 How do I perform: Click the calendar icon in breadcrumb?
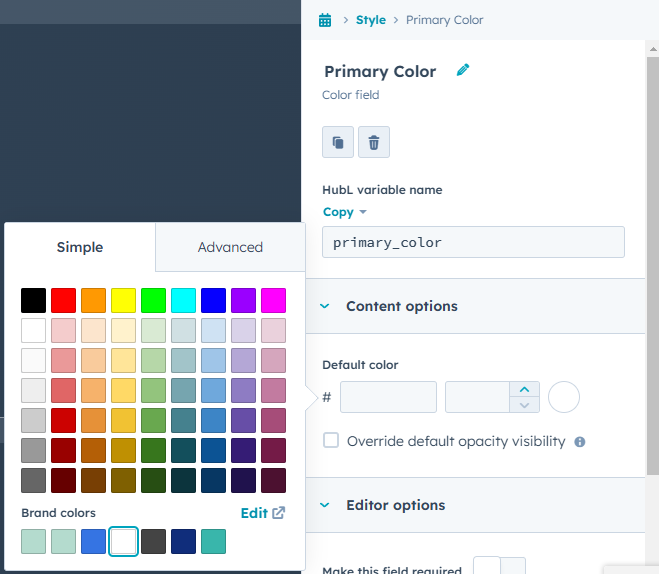click(x=325, y=20)
